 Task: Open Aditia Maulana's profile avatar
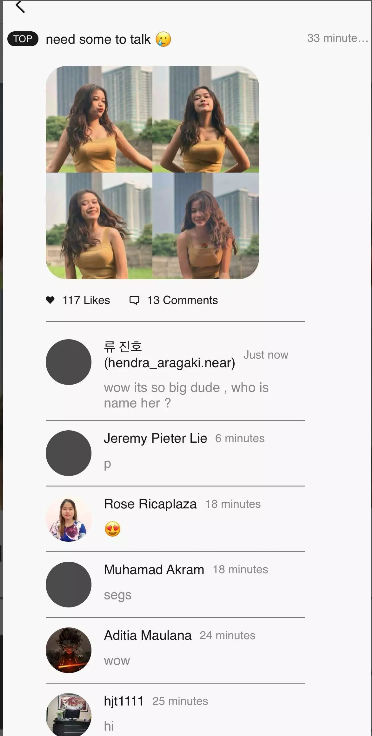[x=68, y=650]
